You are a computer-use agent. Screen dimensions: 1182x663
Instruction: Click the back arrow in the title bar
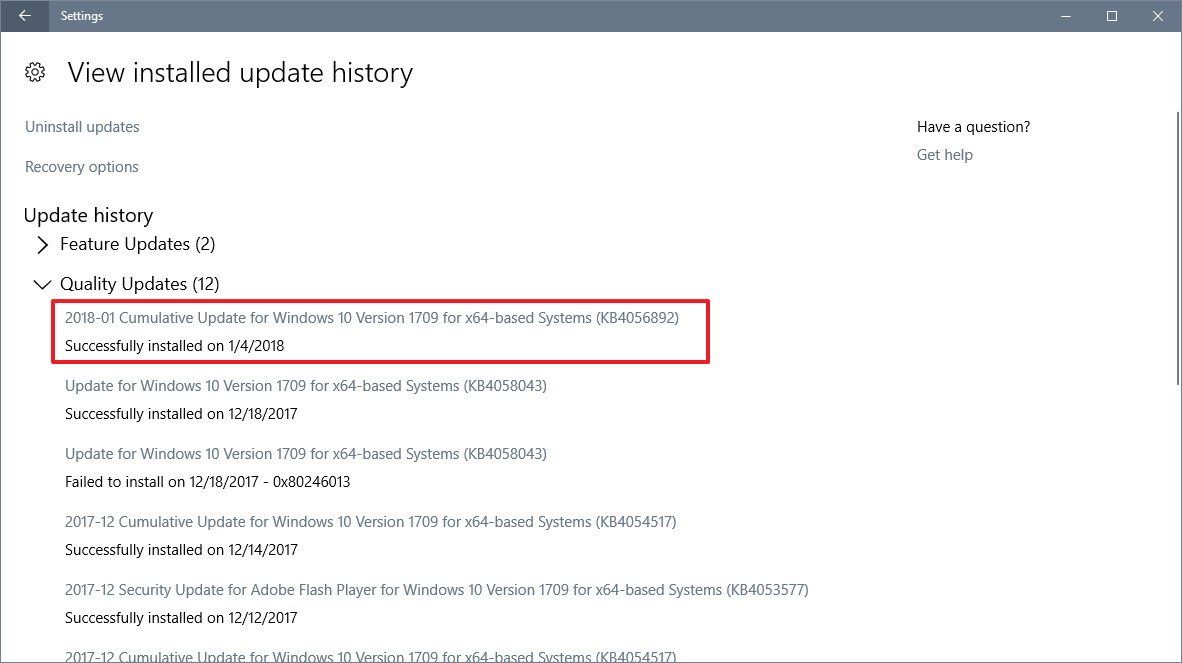(24, 16)
